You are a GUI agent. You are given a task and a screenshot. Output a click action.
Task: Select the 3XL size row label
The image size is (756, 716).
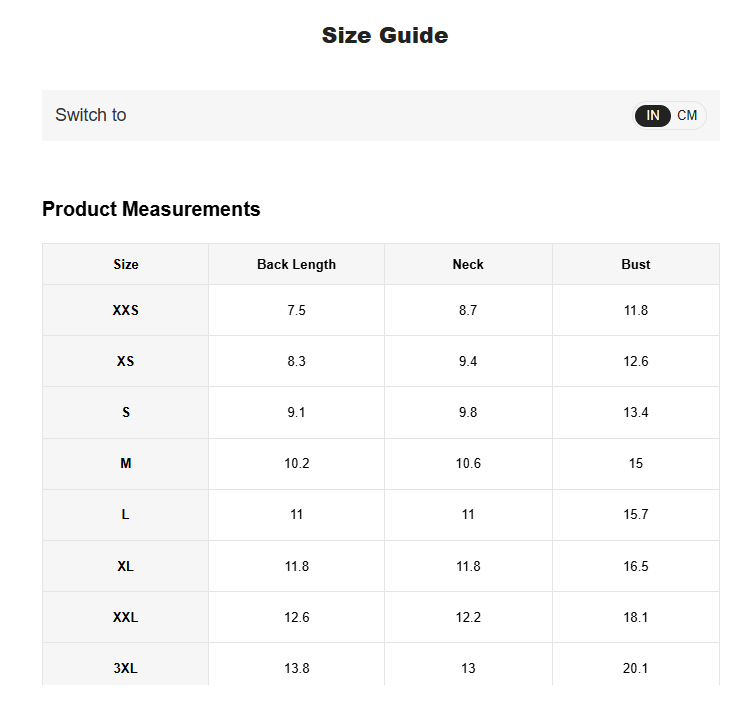tap(125, 668)
